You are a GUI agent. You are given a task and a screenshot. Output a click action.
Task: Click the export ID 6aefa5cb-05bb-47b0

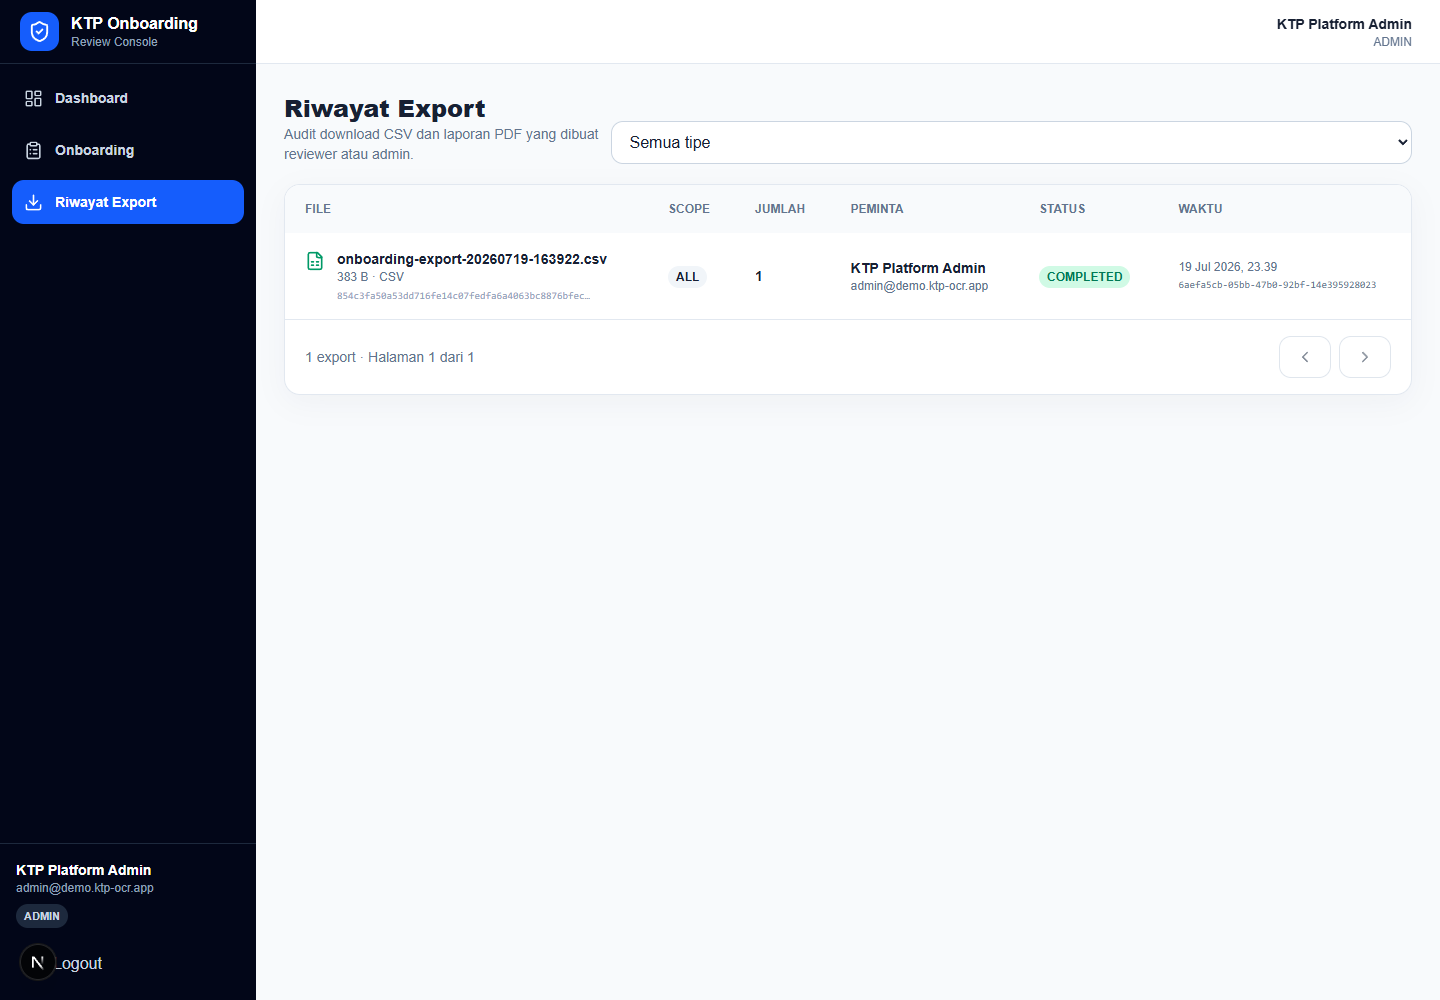tap(1277, 285)
